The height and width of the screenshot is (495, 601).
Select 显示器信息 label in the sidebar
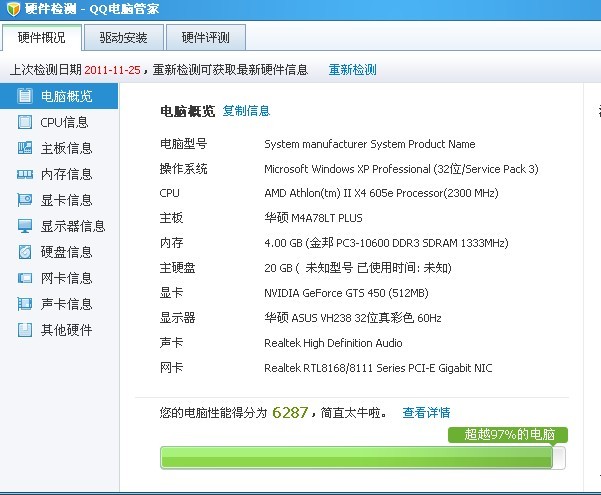73,226
